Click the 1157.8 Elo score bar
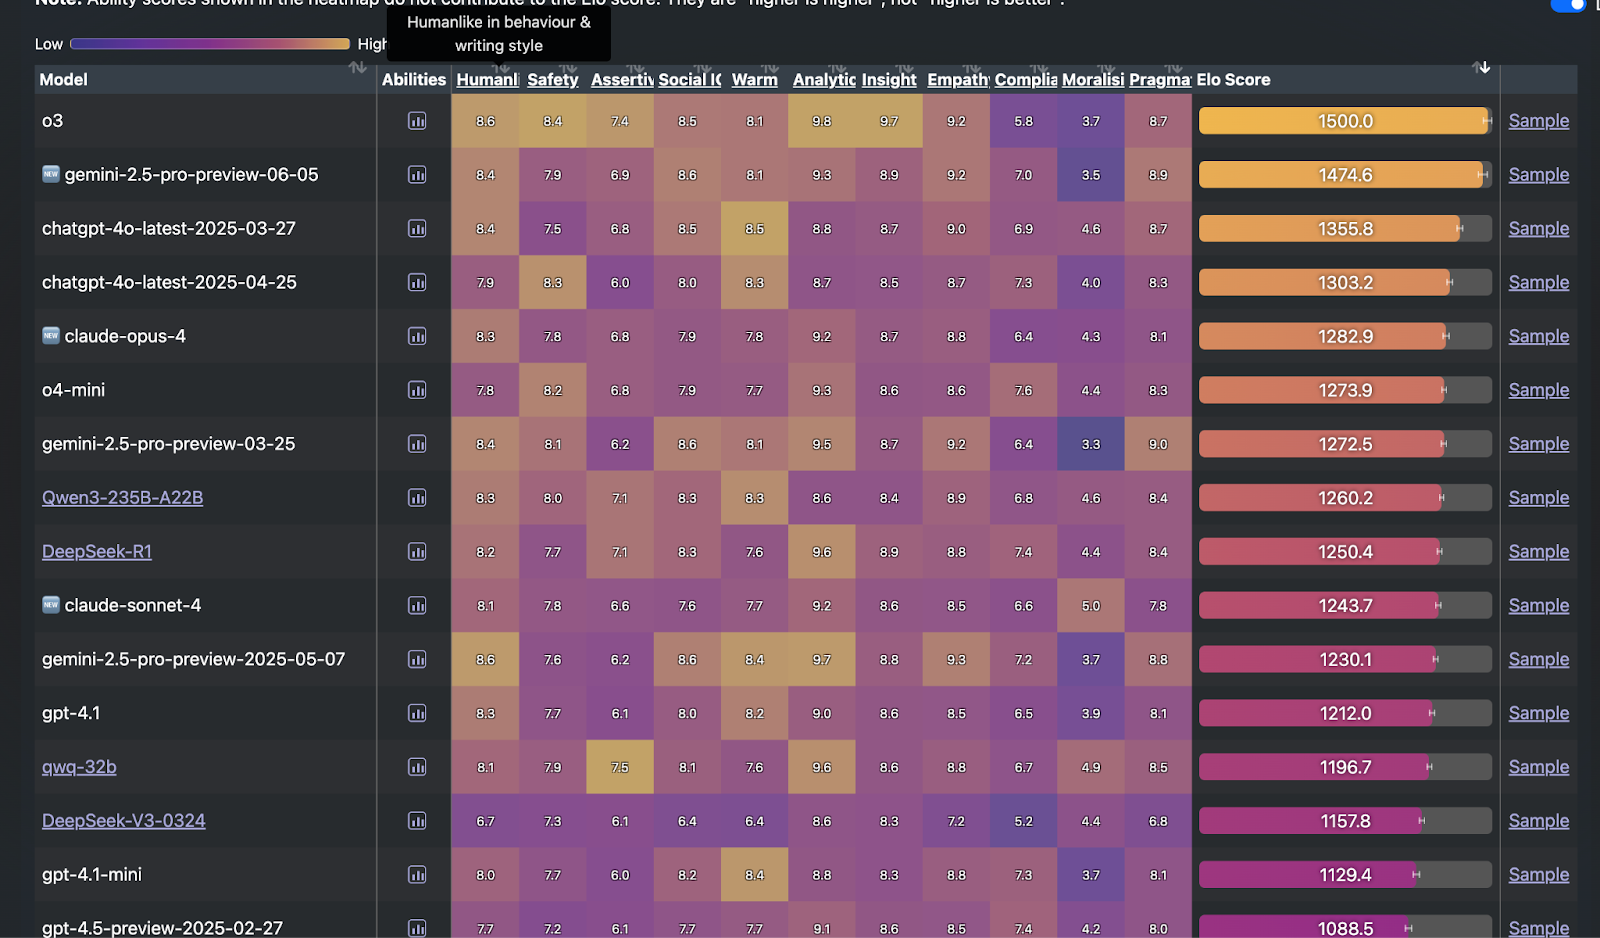Image resolution: width=1600 pixels, height=938 pixels. (x=1345, y=821)
